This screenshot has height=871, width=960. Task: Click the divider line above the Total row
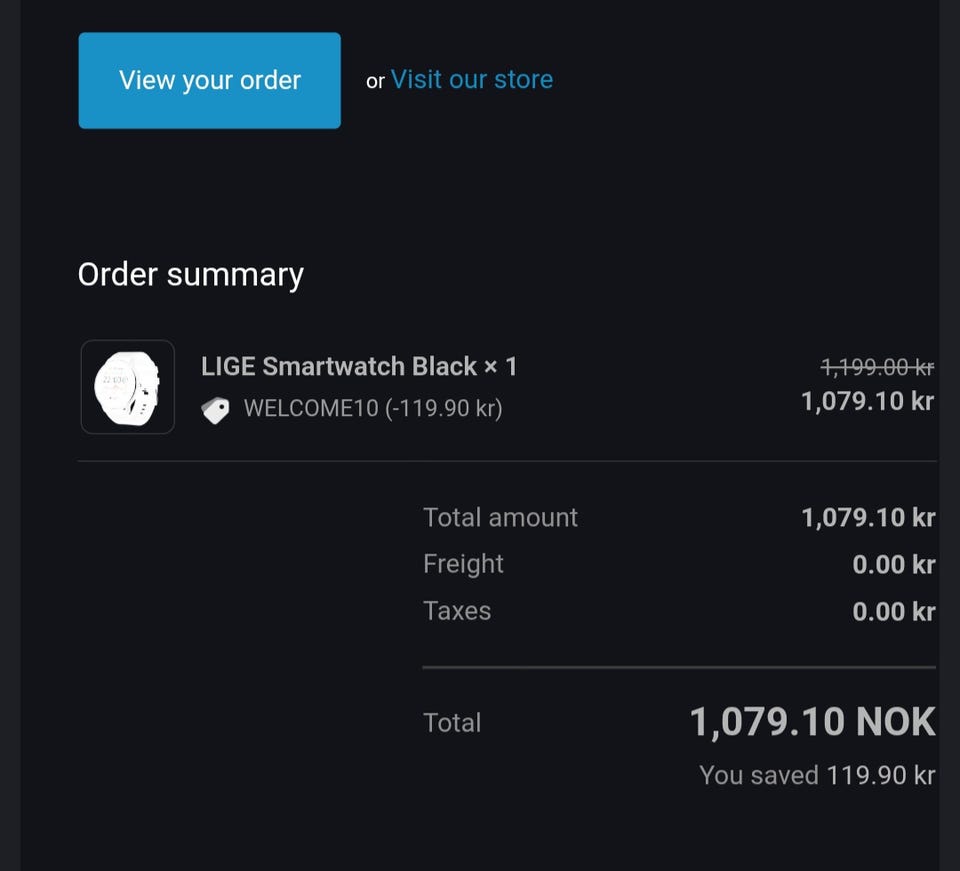[x=679, y=667]
